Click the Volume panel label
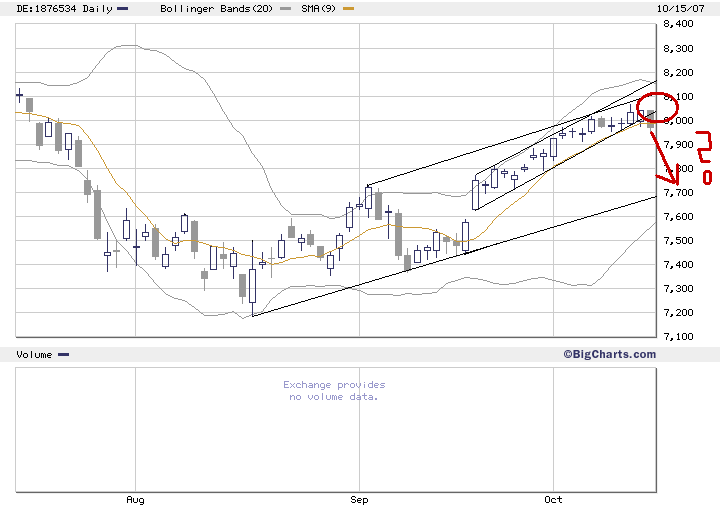 (34, 354)
